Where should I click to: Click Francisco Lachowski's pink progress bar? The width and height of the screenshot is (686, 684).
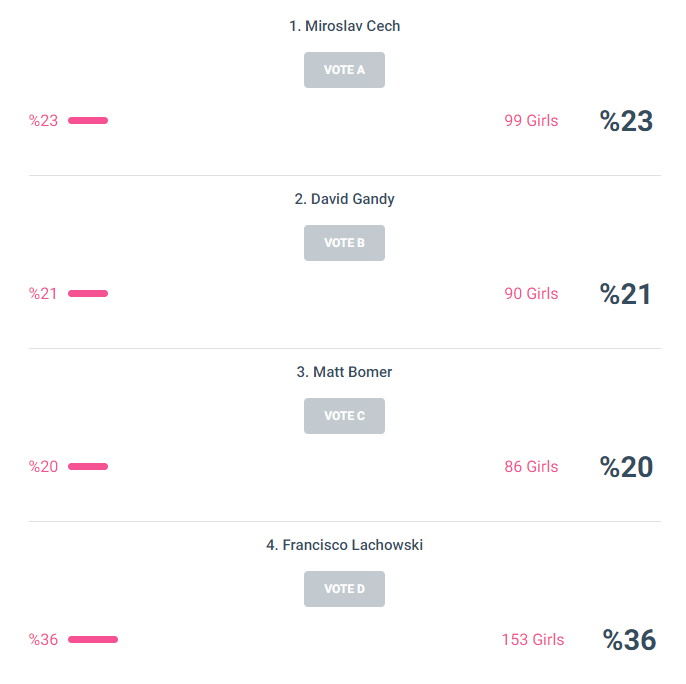(x=93, y=640)
